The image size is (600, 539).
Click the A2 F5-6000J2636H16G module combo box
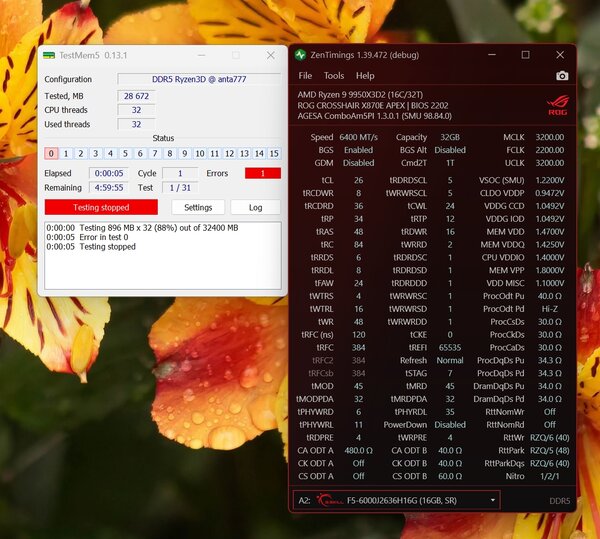396,500
